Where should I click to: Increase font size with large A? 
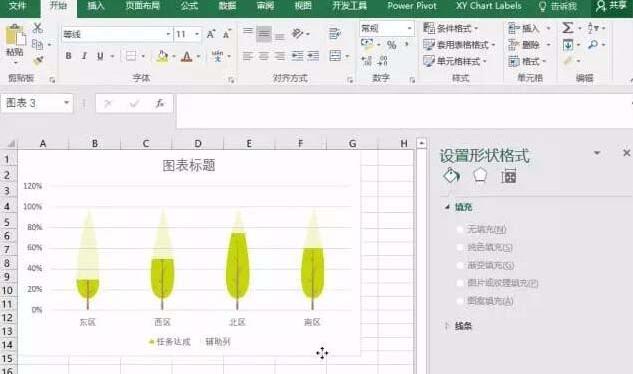click(x=211, y=34)
